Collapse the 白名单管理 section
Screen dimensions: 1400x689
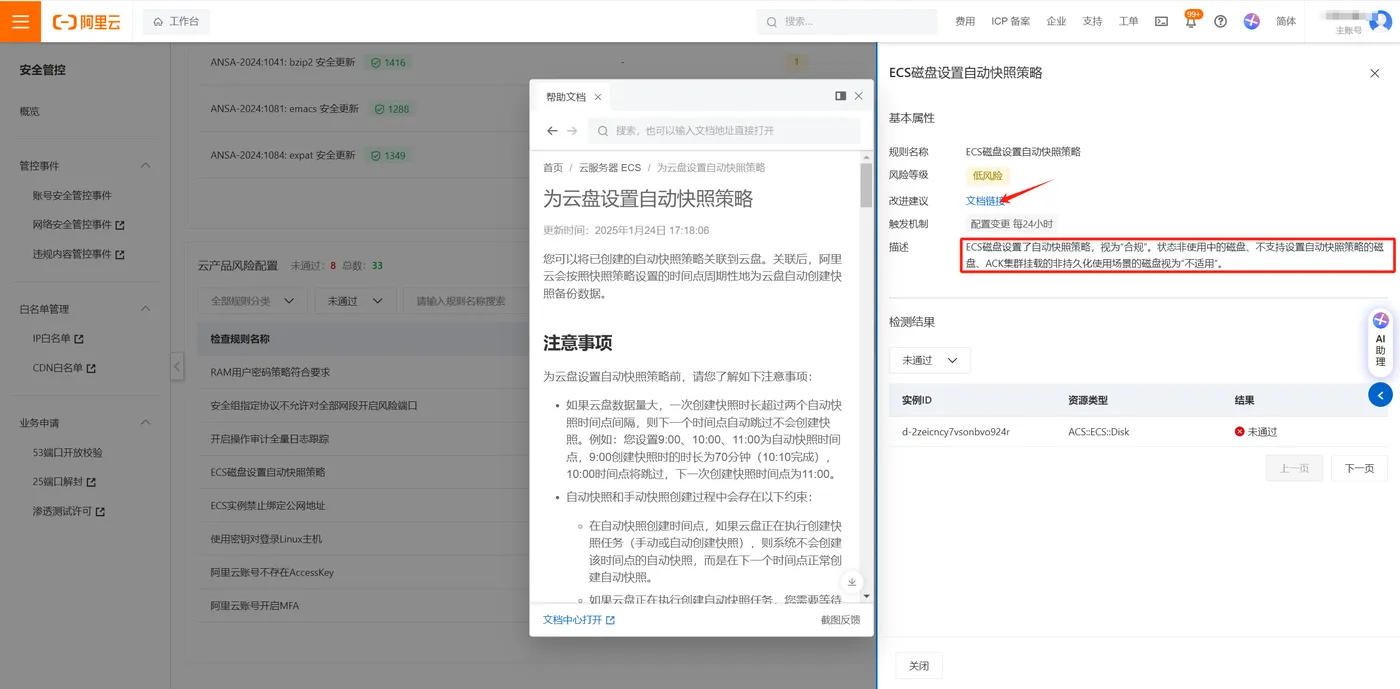(145, 309)
